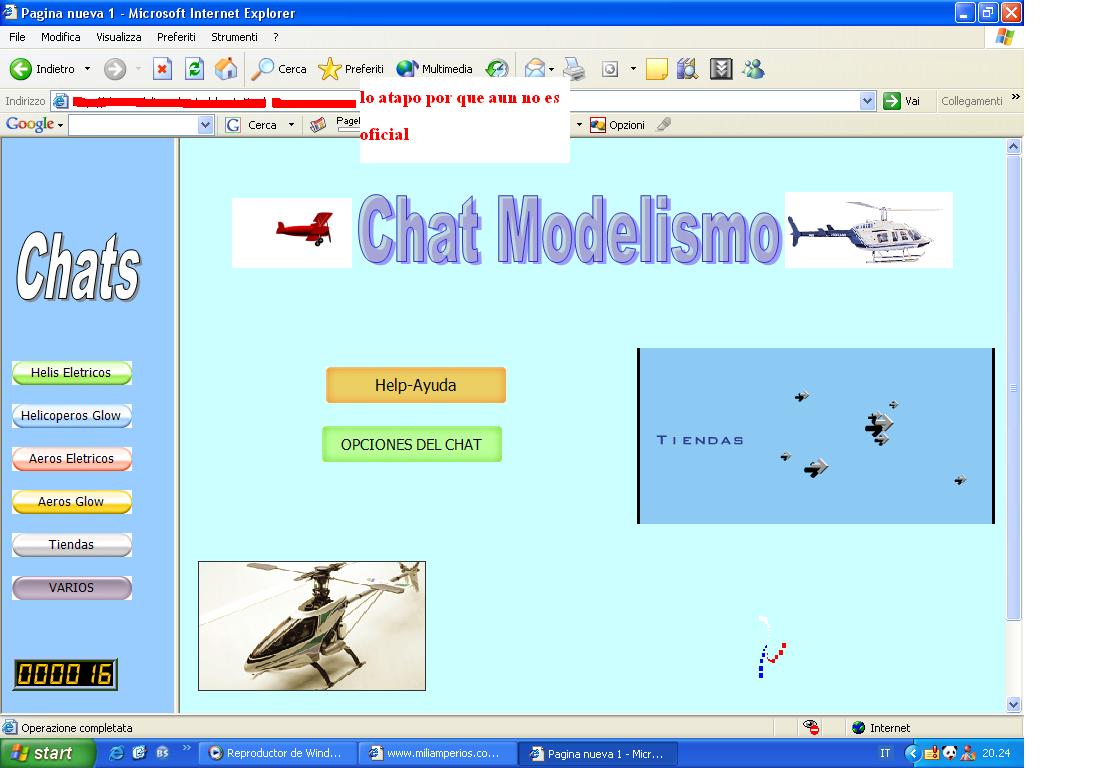1116x768 pixels.
Task: Open the Strumenti menu
Action: coord(234,37)
